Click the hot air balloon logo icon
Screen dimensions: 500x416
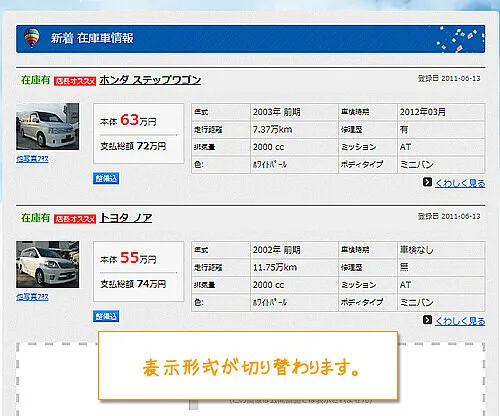32,38
